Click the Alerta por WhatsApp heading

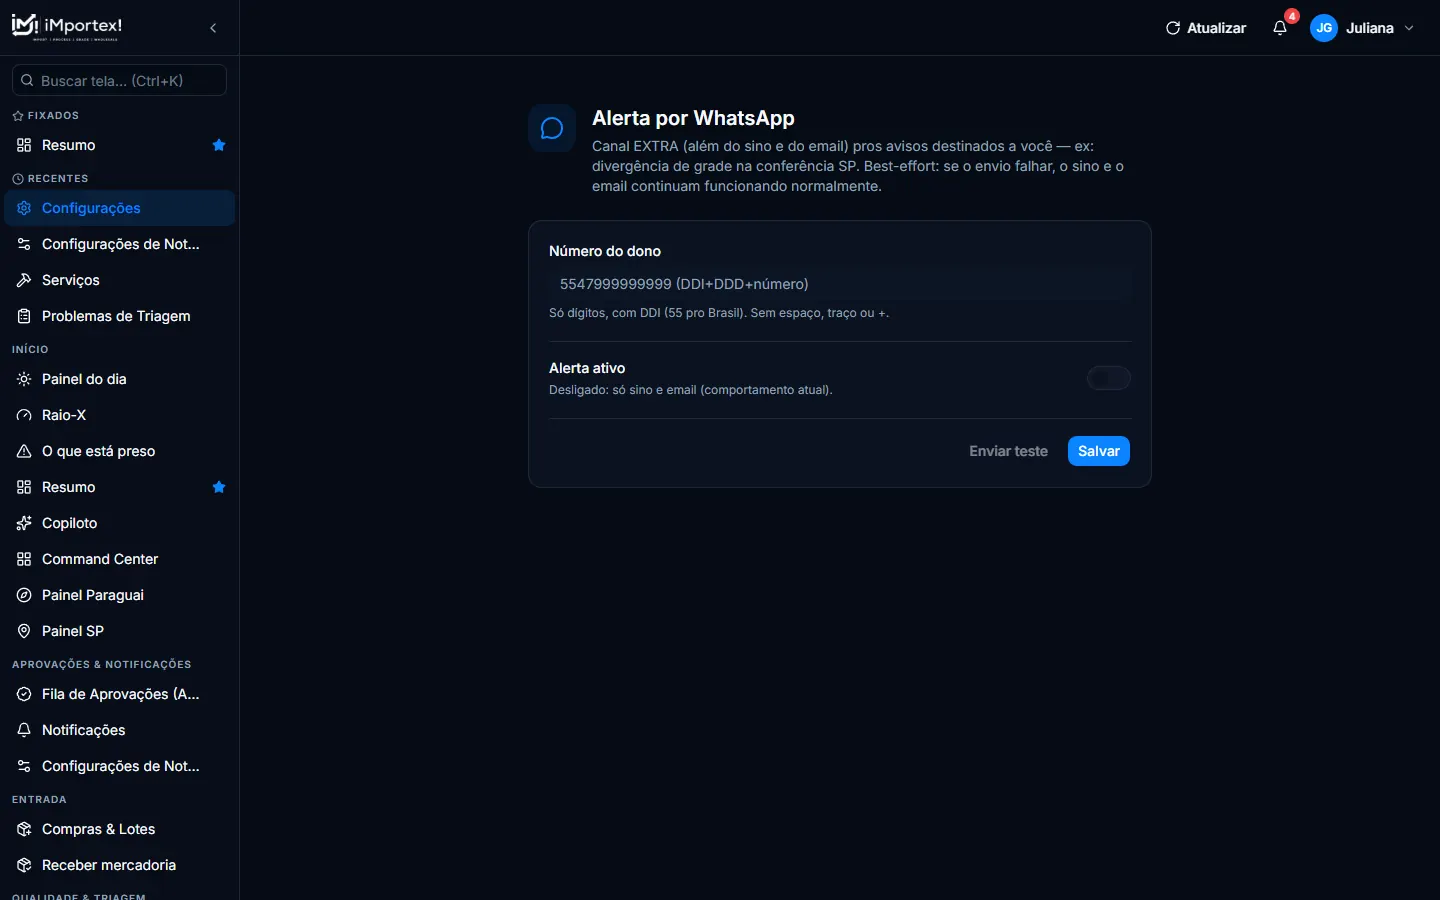click(x=693, y=118)
